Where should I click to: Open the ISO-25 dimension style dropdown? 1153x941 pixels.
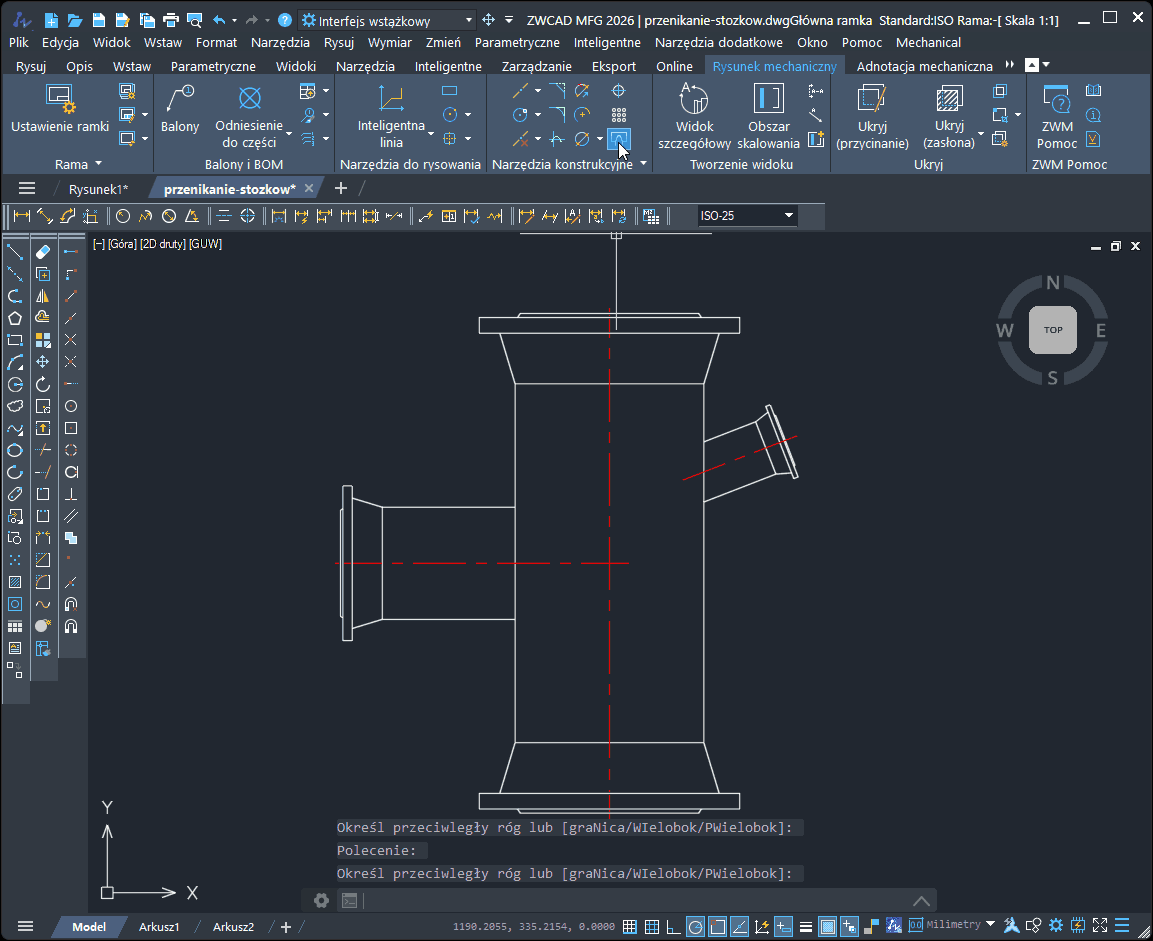pos(789,216)
